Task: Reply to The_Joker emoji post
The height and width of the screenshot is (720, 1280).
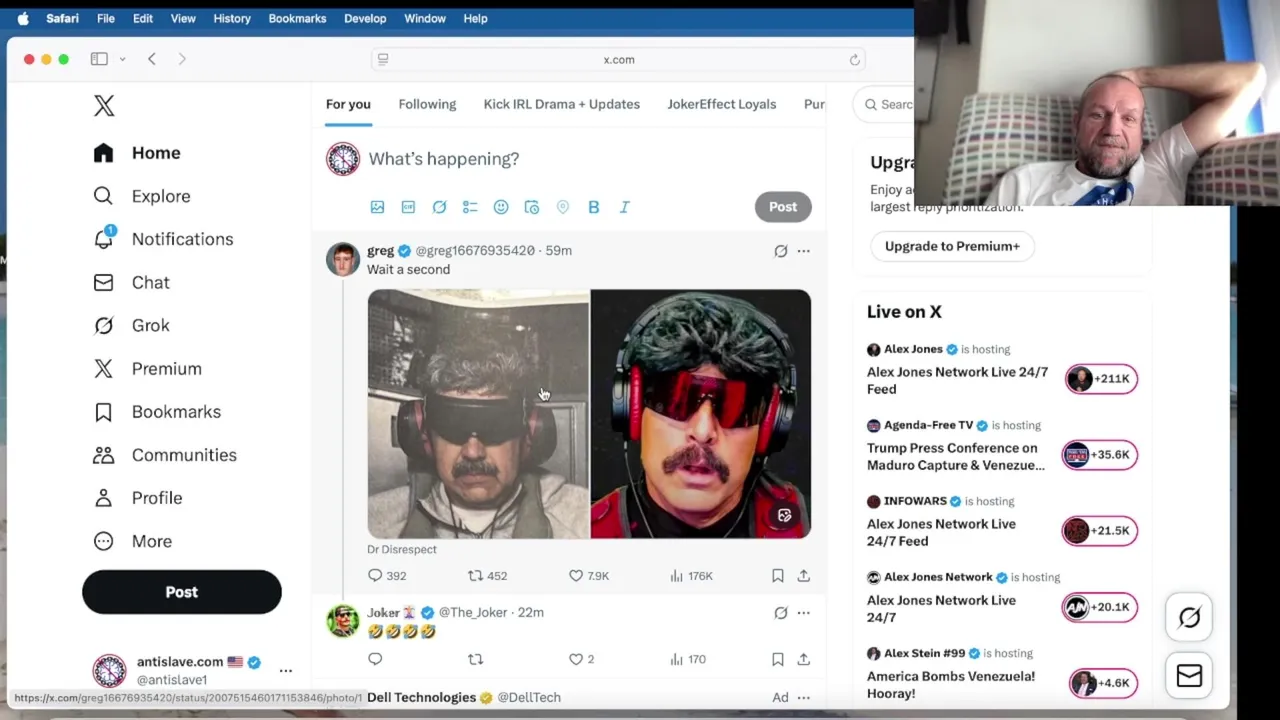Action: coord(375,659)
